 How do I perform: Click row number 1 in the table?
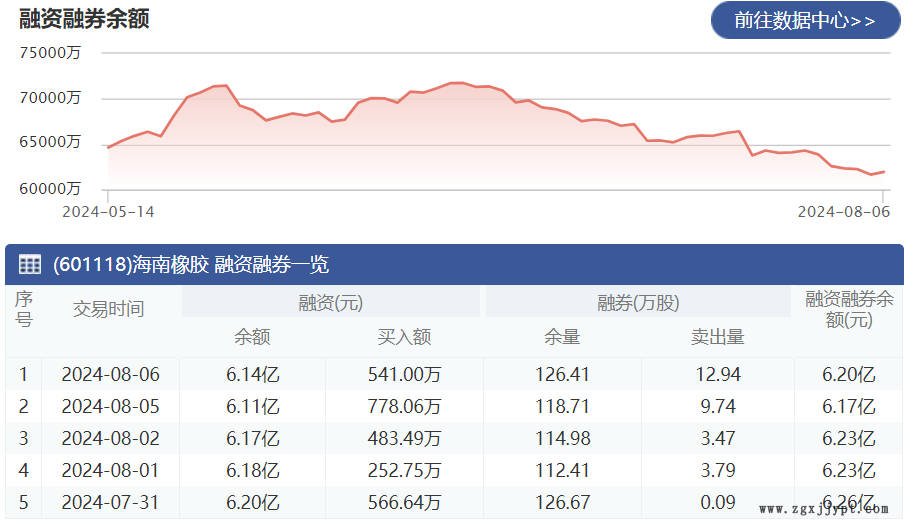(x=23, y=374)
